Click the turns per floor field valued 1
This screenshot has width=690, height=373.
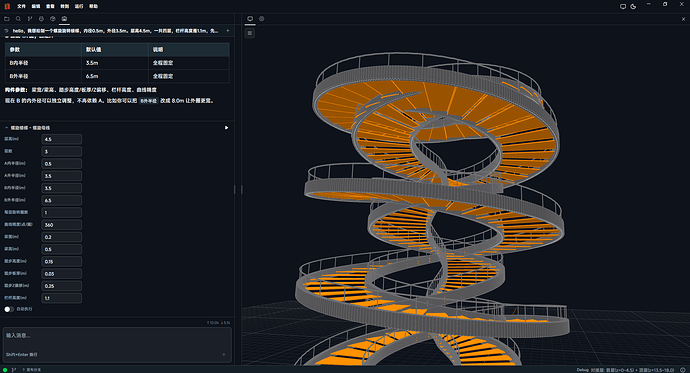tap(62, 212)
